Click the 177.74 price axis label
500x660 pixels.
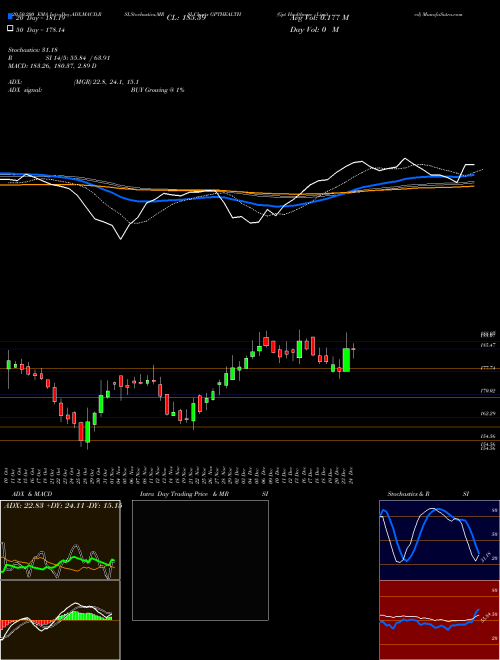488,368
